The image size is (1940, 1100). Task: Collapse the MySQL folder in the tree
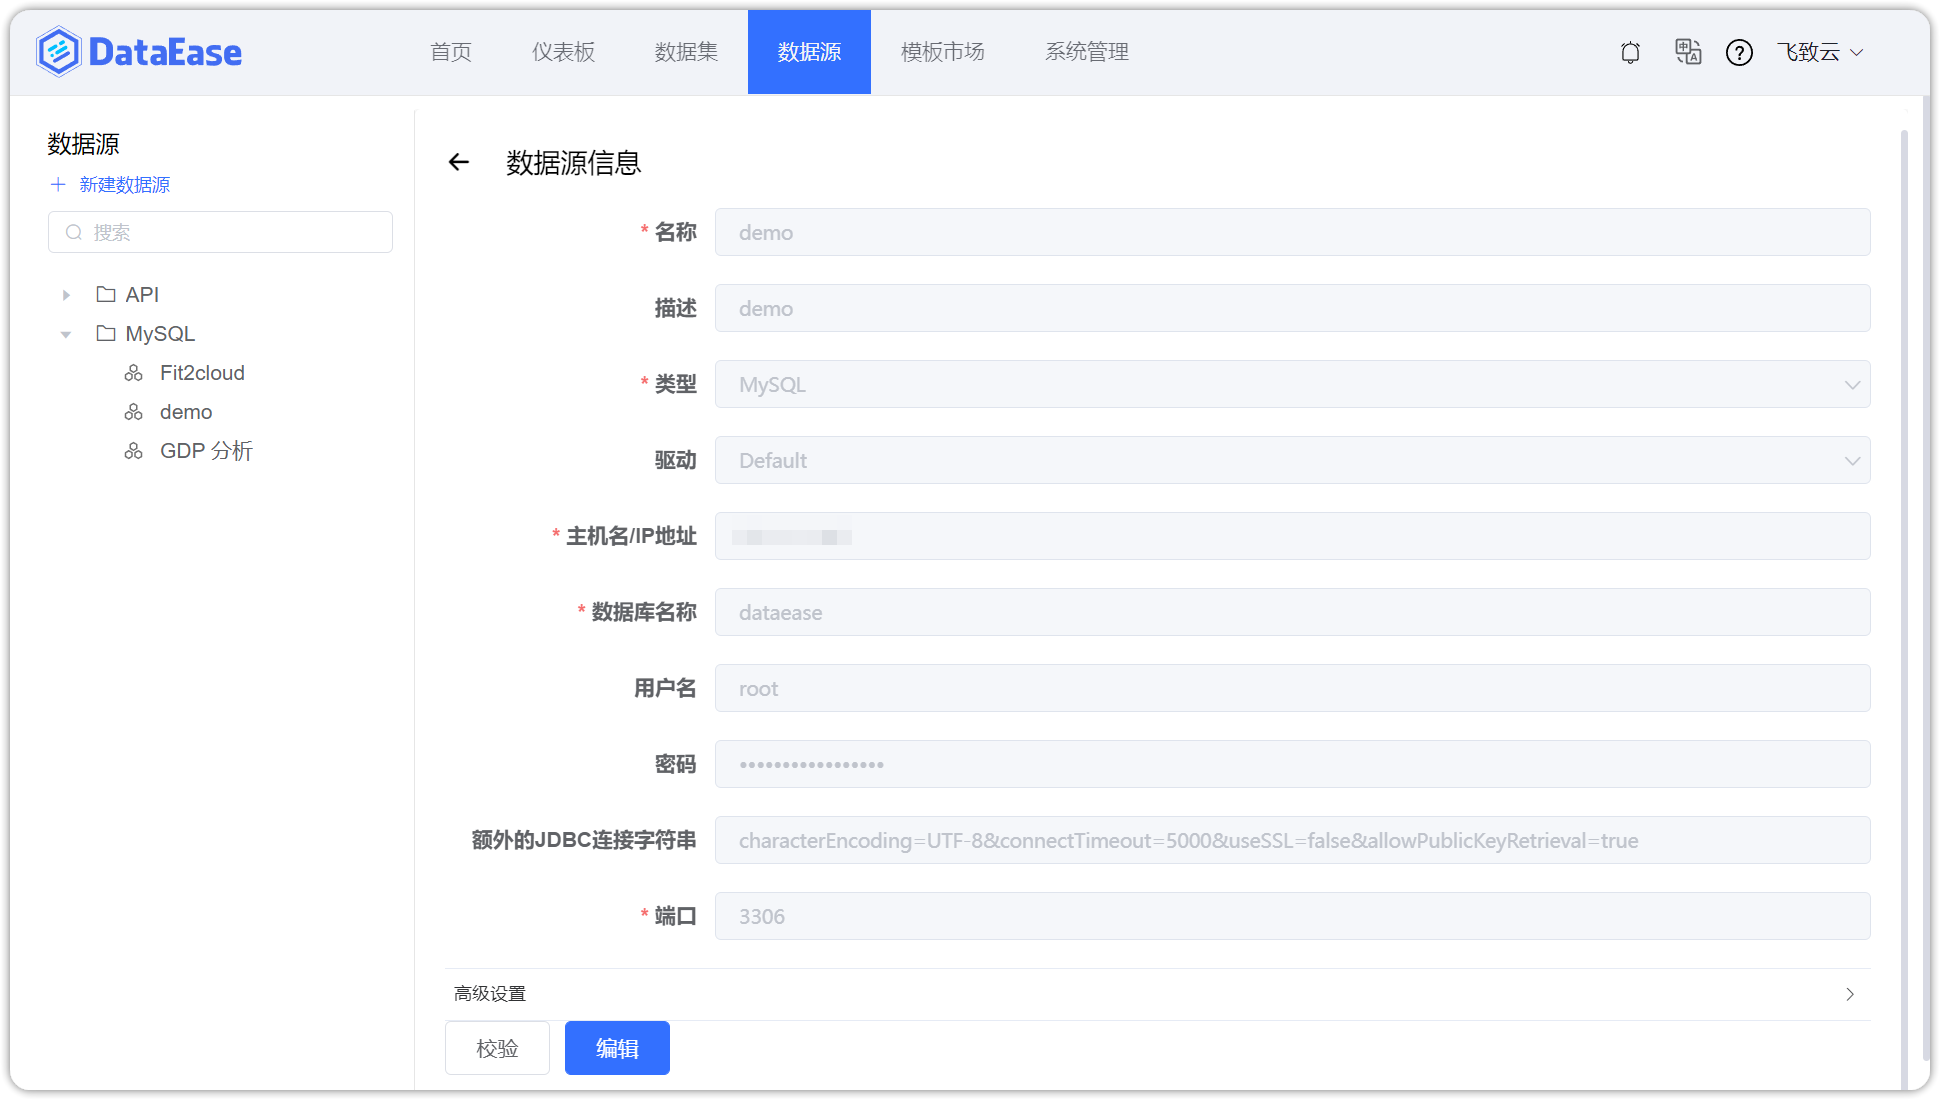click(65, 333)
